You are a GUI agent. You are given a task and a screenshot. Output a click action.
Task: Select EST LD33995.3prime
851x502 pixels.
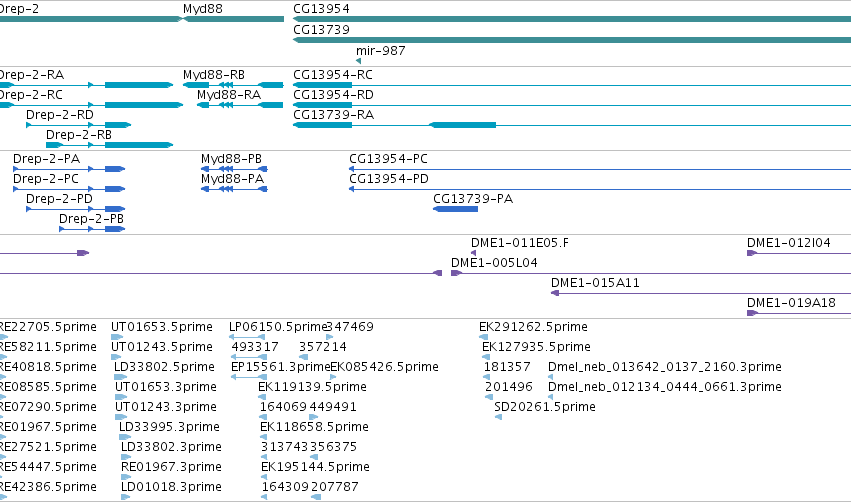coord(169,427)
